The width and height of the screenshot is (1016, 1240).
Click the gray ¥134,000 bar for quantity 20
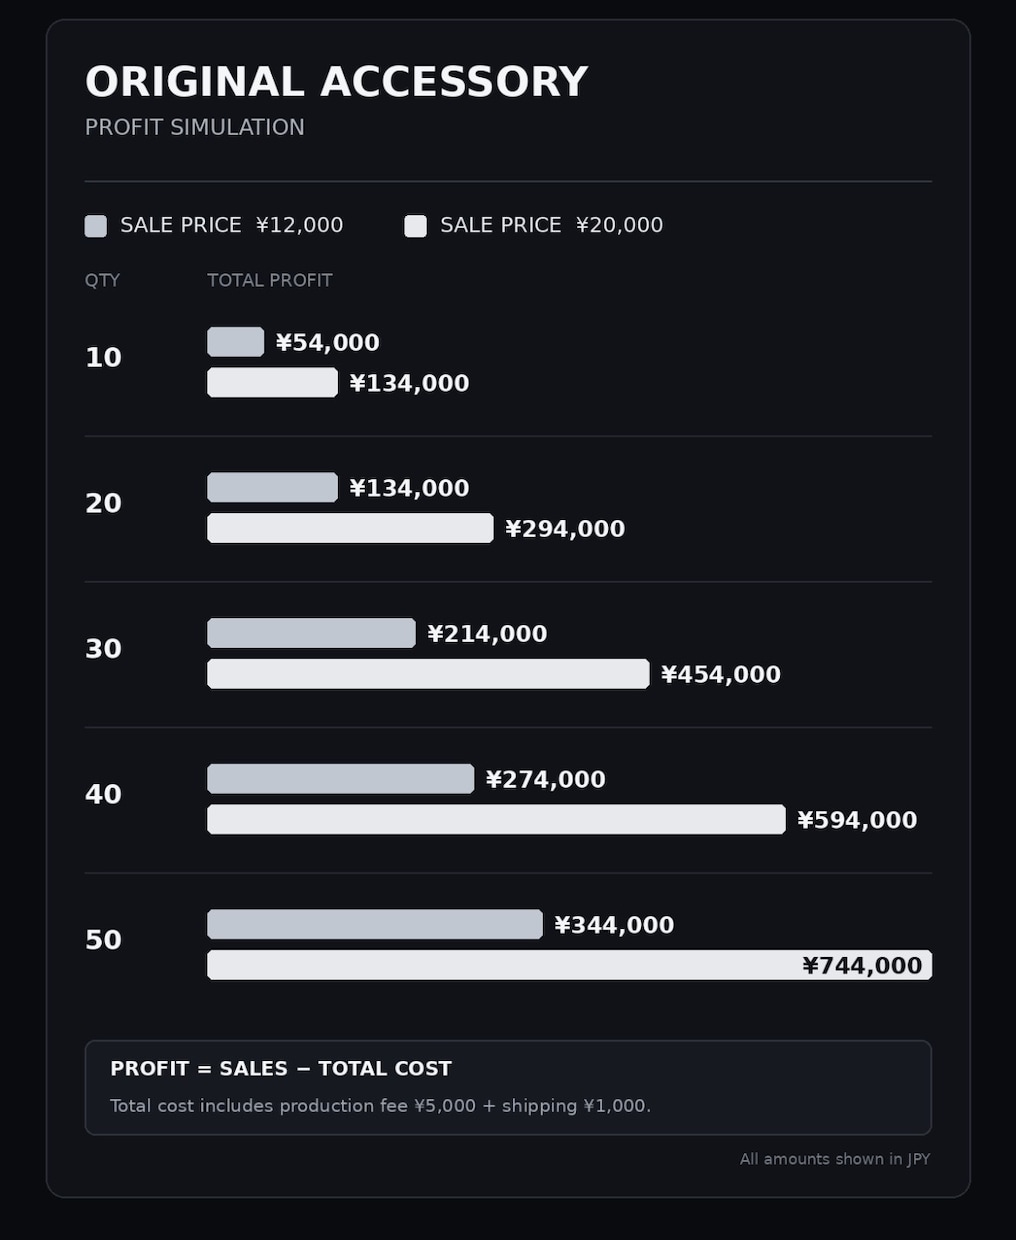(273, 488)
